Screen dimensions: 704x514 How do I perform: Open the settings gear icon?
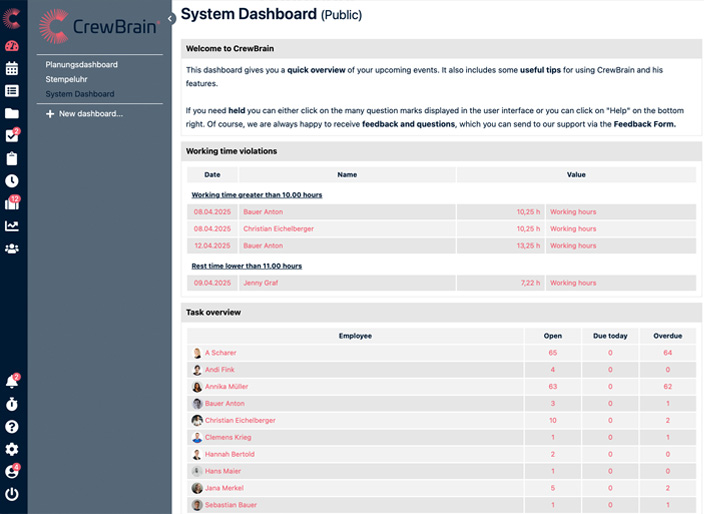click(x=12, y=449)
